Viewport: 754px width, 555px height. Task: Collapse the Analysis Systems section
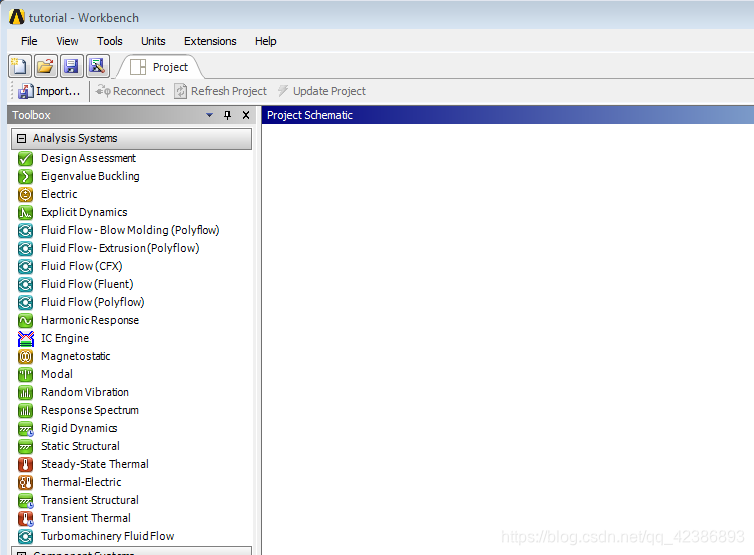[x=21, y=139]
